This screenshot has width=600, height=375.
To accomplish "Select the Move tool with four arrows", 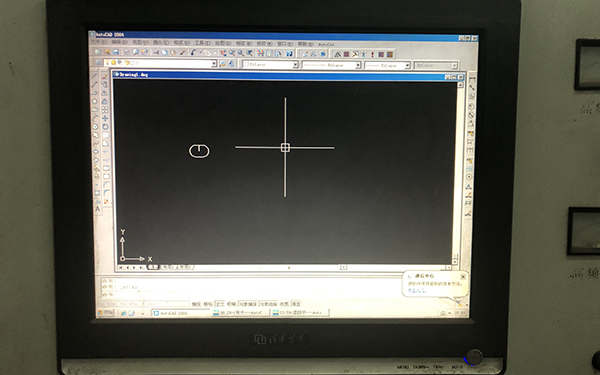I will (105, 118).
